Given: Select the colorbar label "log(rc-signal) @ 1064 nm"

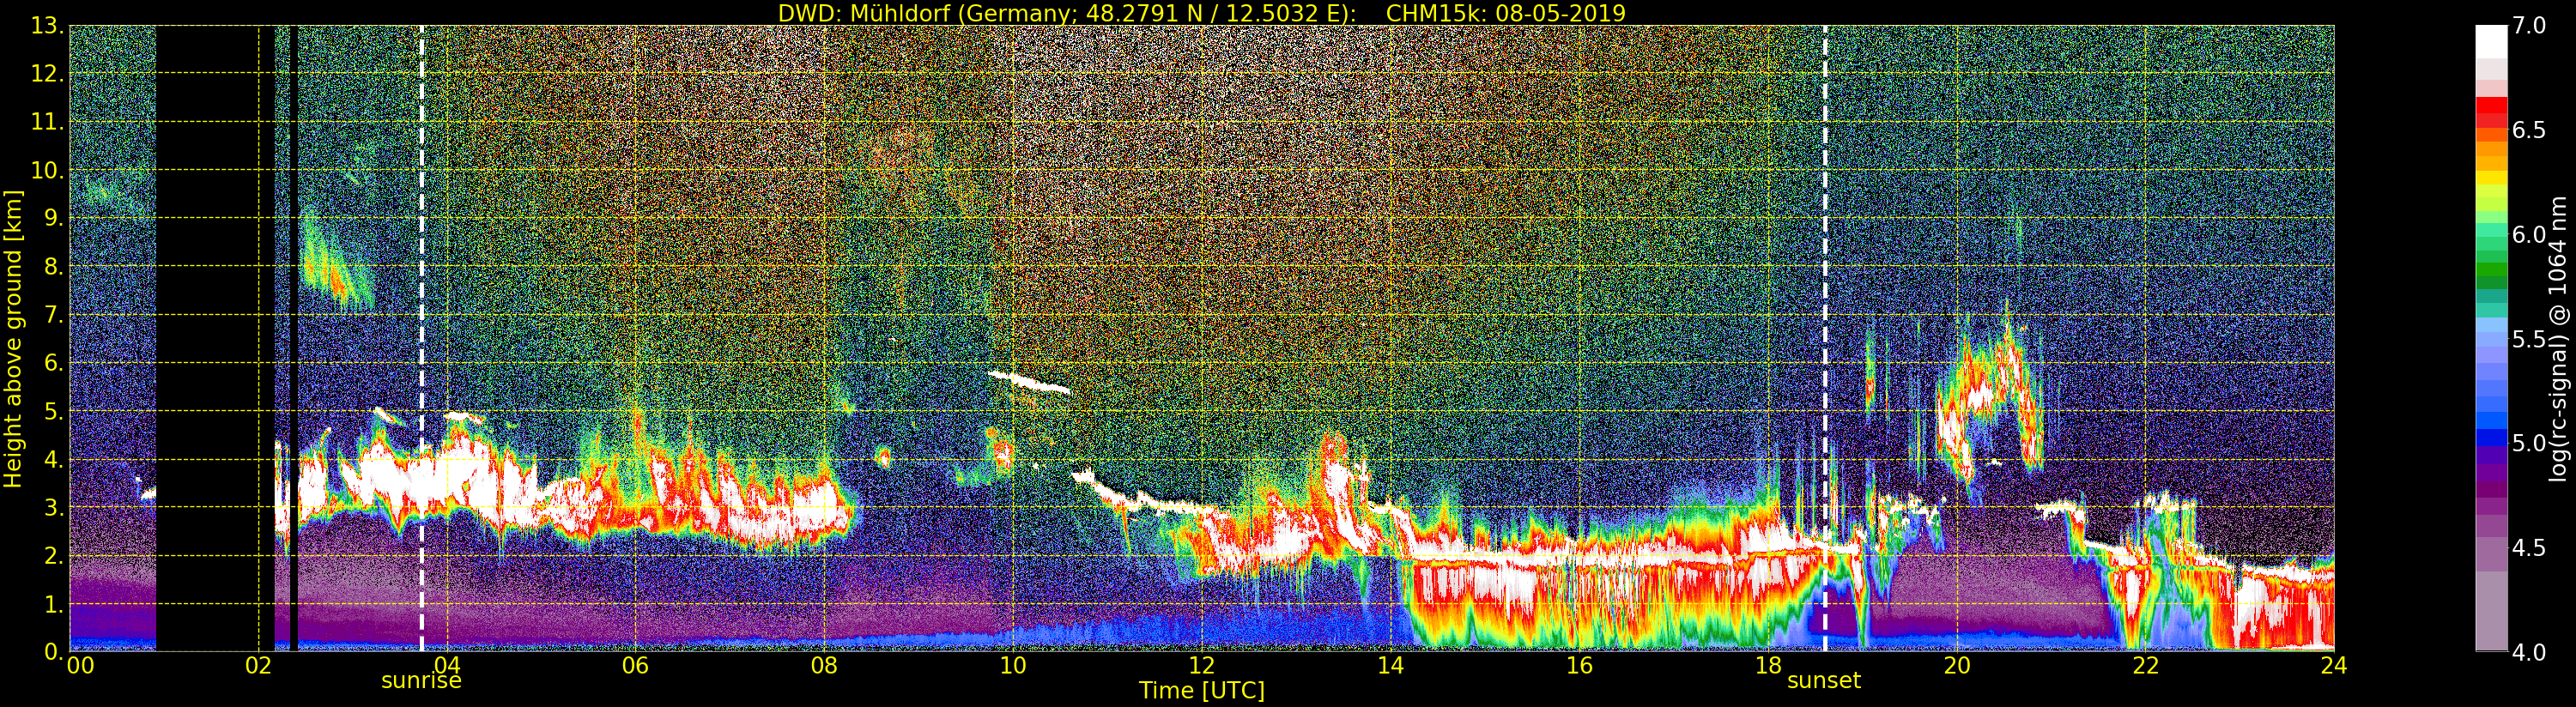Looking at the screenshot, I should point(2559,338).
